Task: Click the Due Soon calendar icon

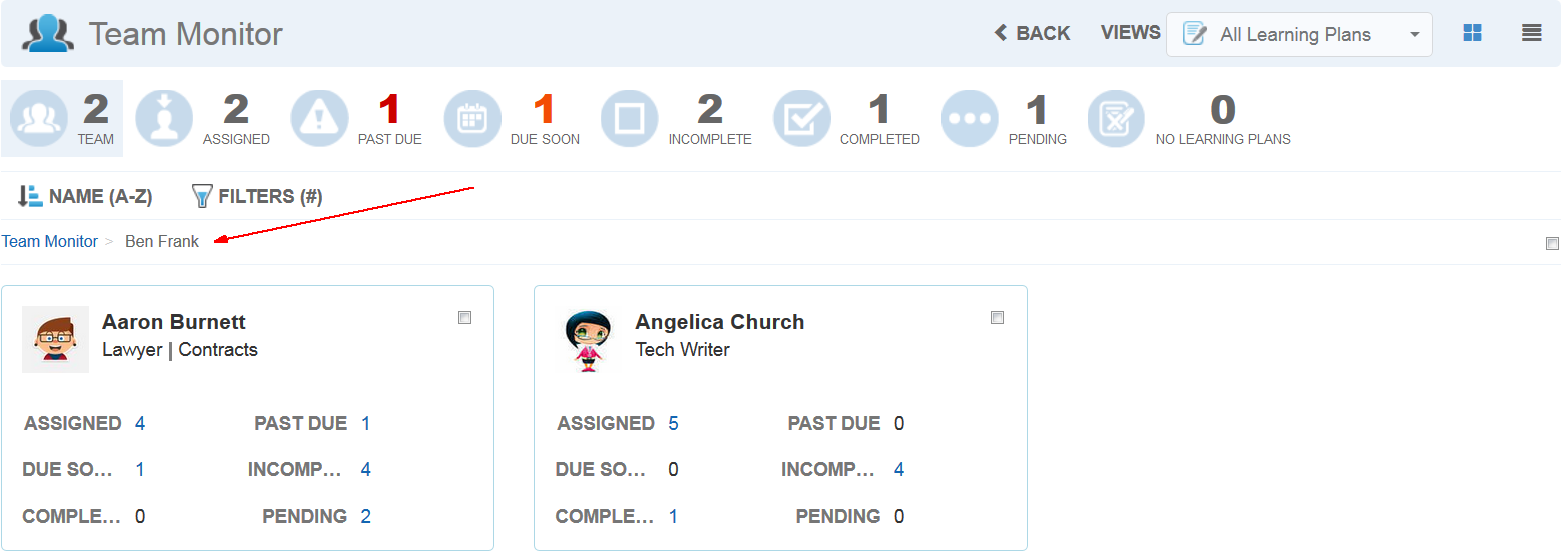Action: point(472,119)
